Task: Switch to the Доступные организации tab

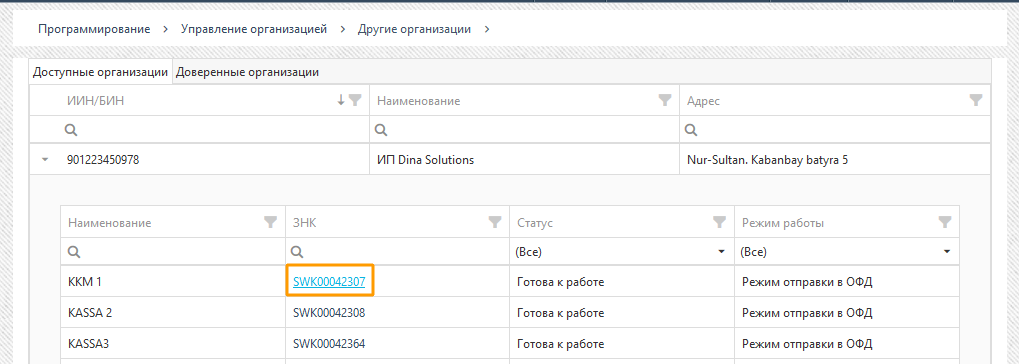Action: point(101,72)
